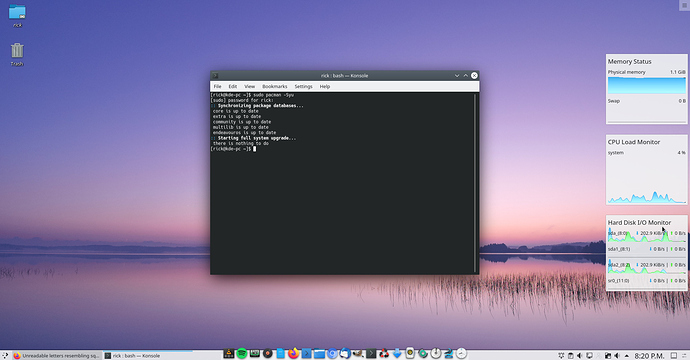The width and height of the screenshot is (690, 360).
Task: Click the brightness sun tray icon
Action: [x=561, y=356]
